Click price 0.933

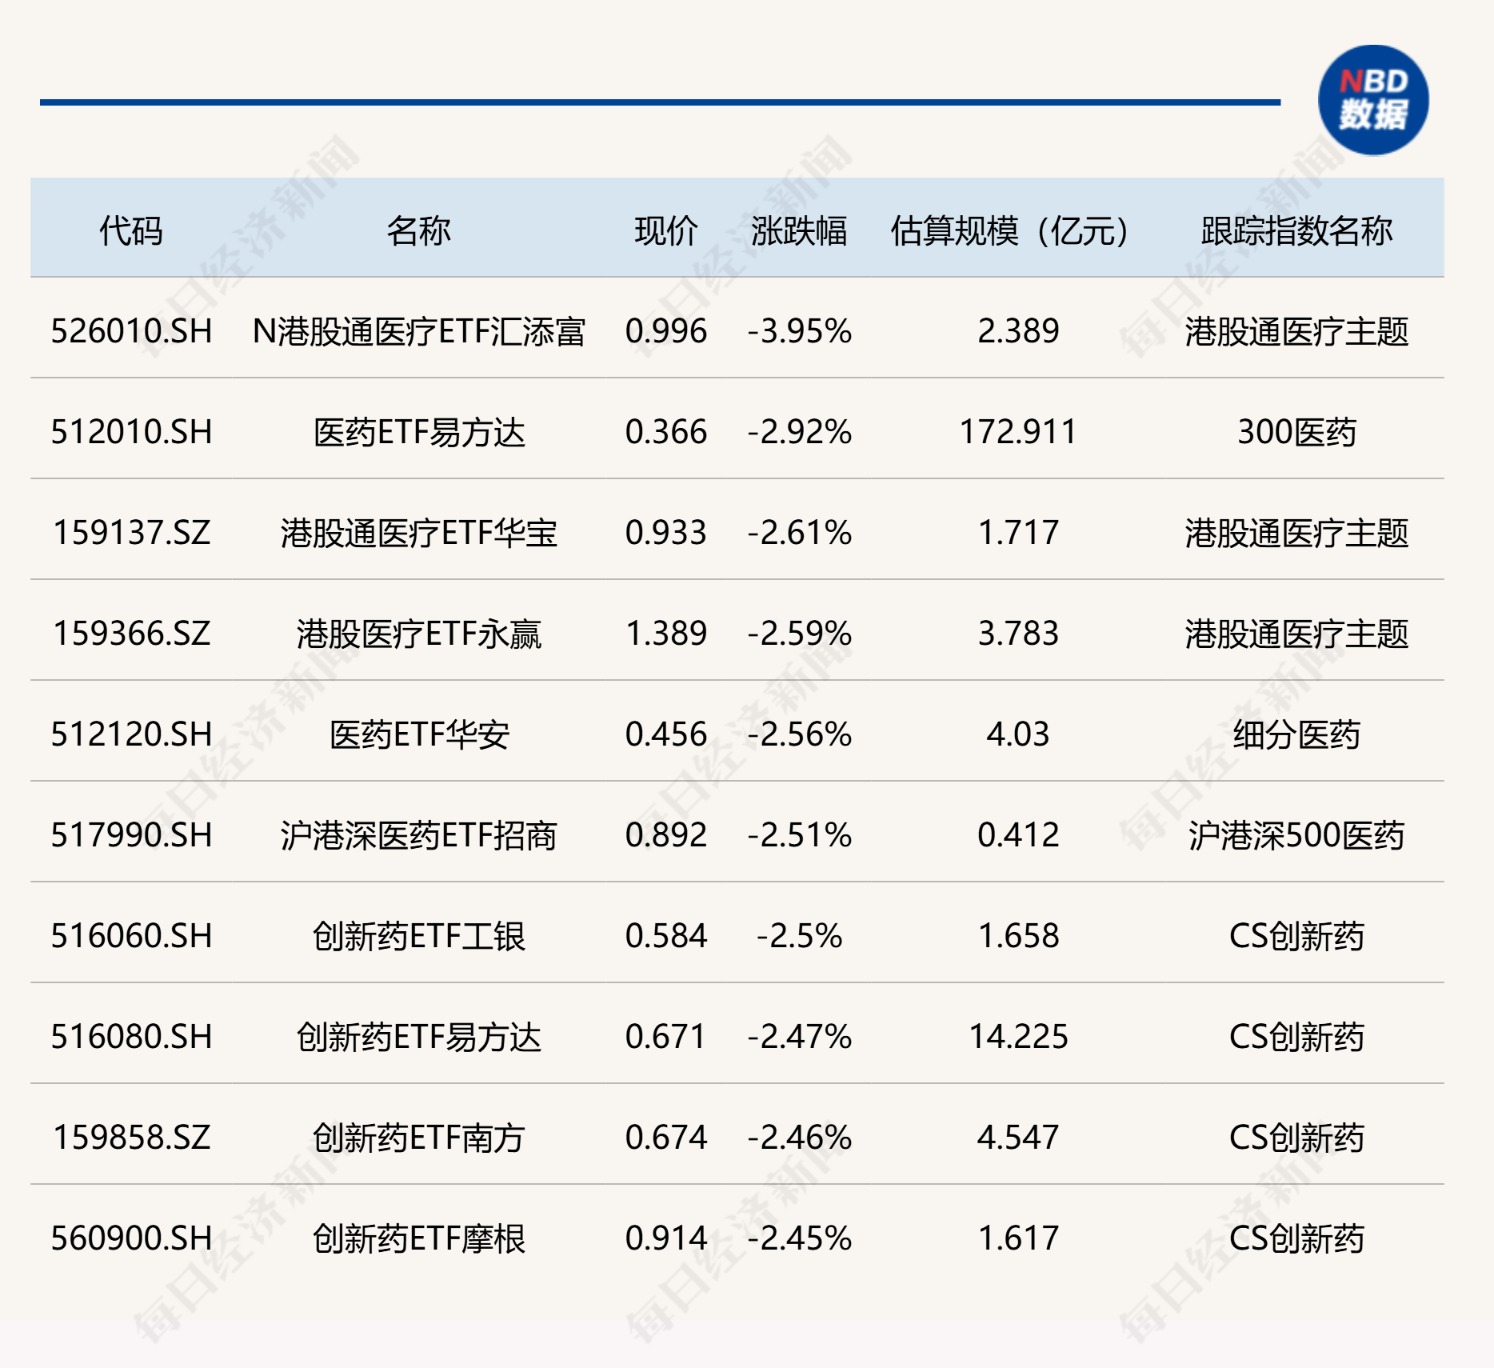(666, 533)
